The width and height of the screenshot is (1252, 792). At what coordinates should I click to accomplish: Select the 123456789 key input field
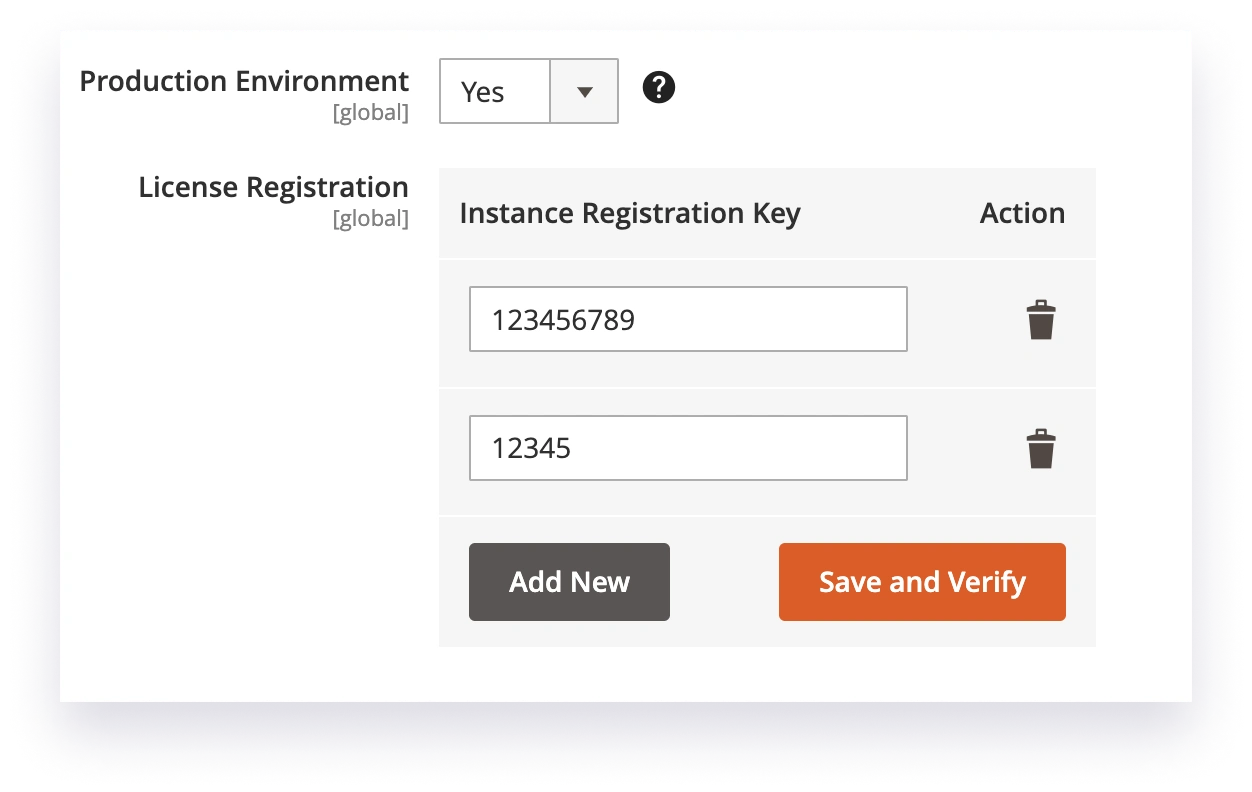[688, 319]
